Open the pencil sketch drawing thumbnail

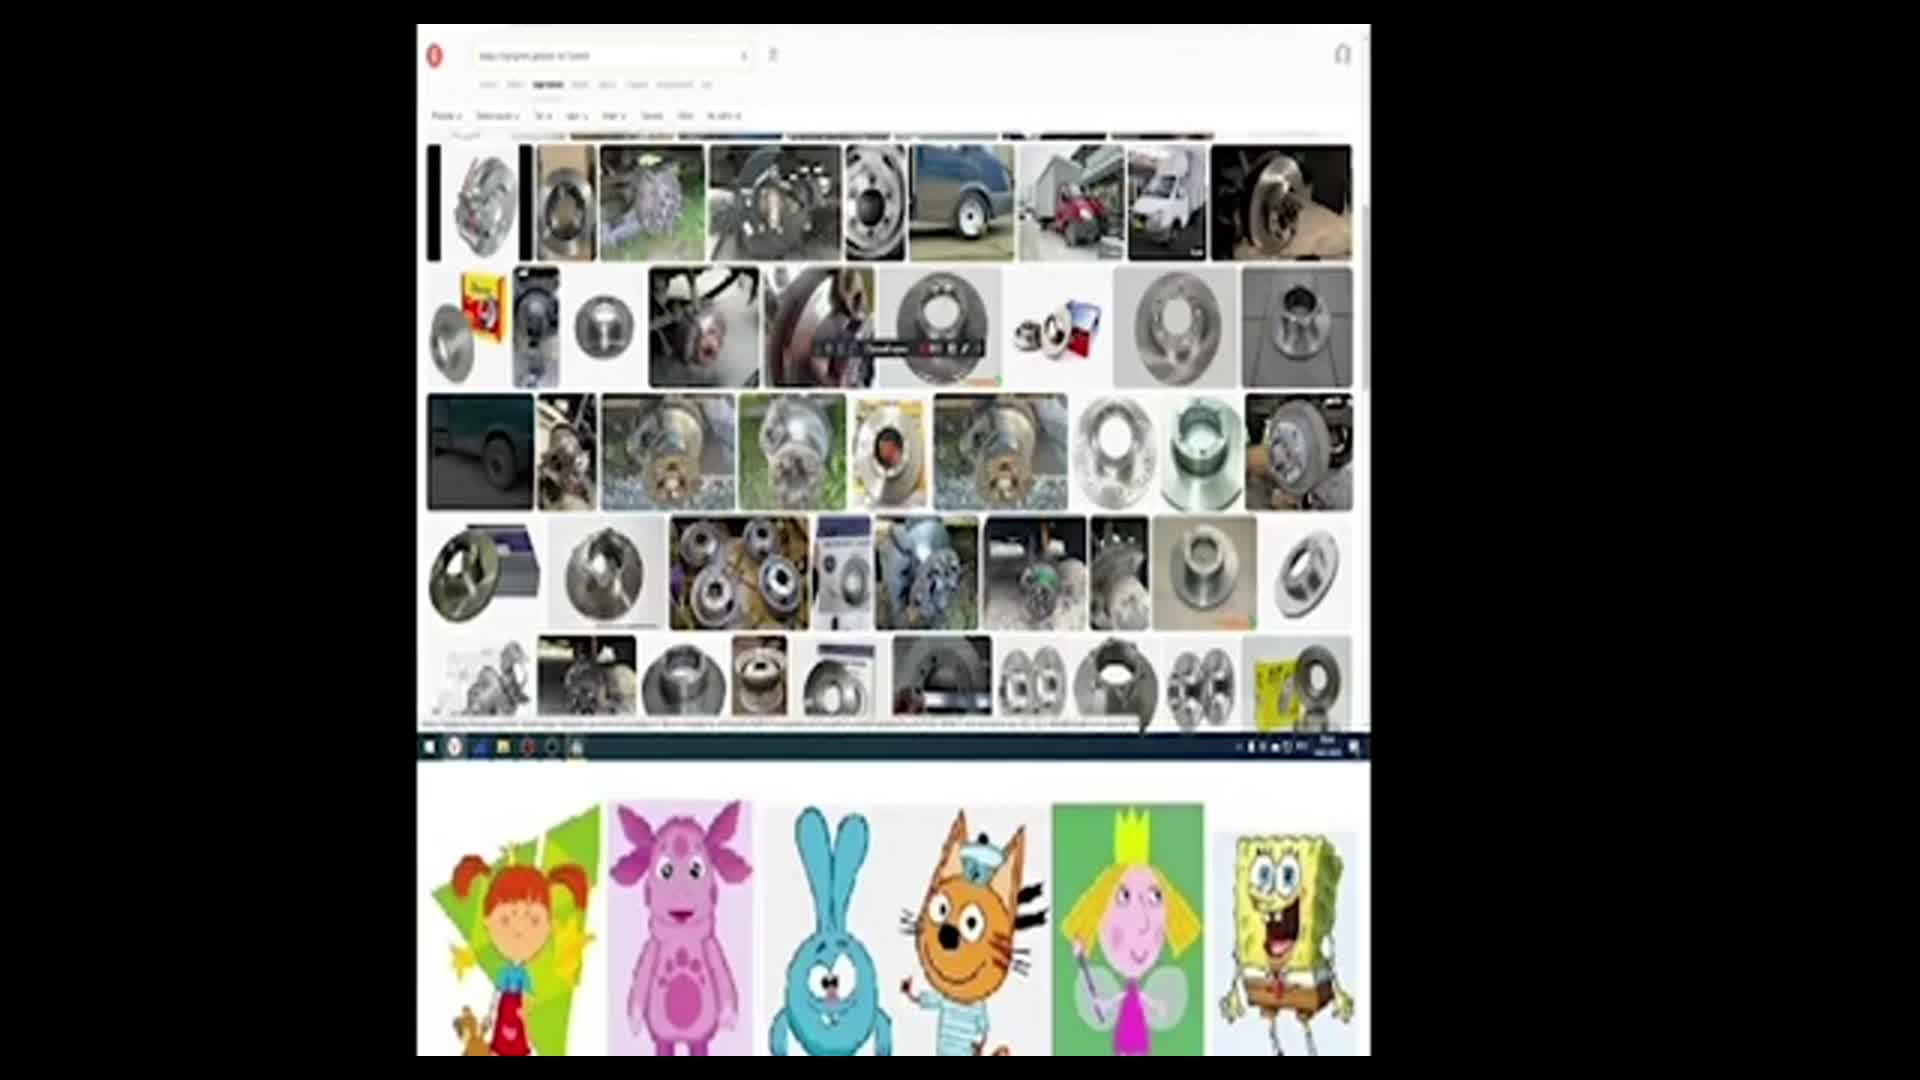click(x=480, y=678)
